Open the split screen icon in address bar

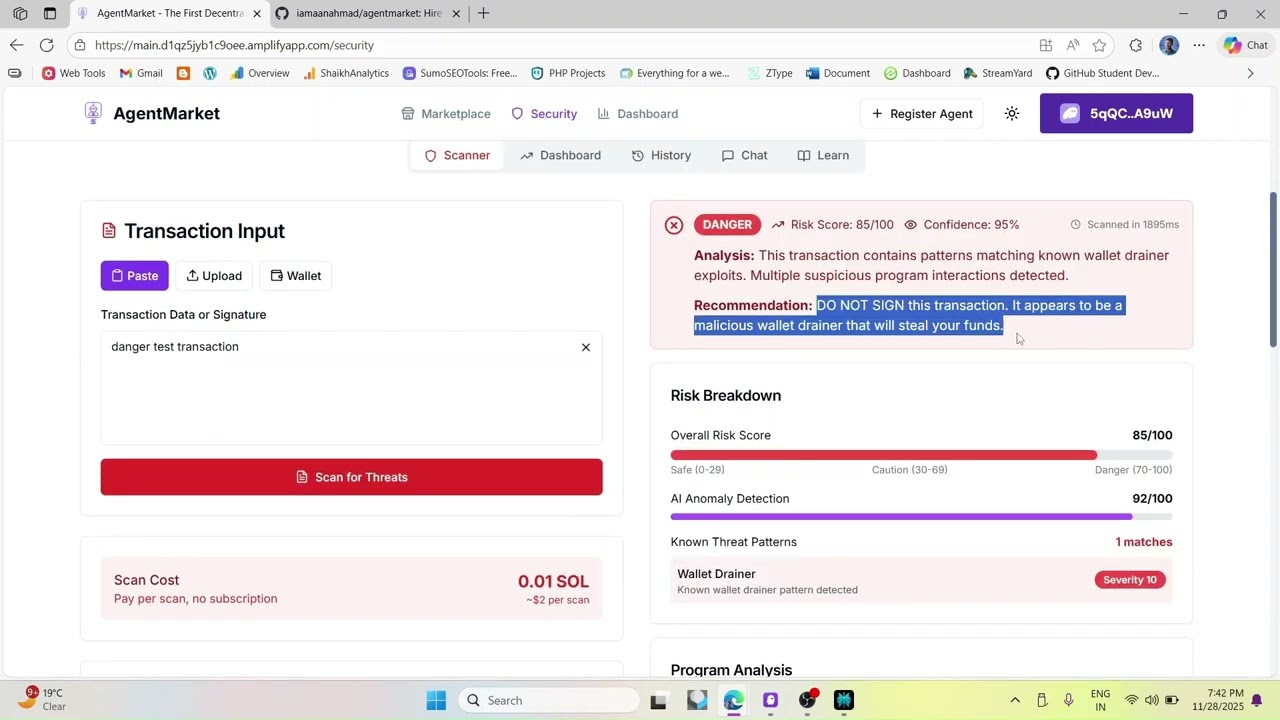click(x=1046, y=45)
